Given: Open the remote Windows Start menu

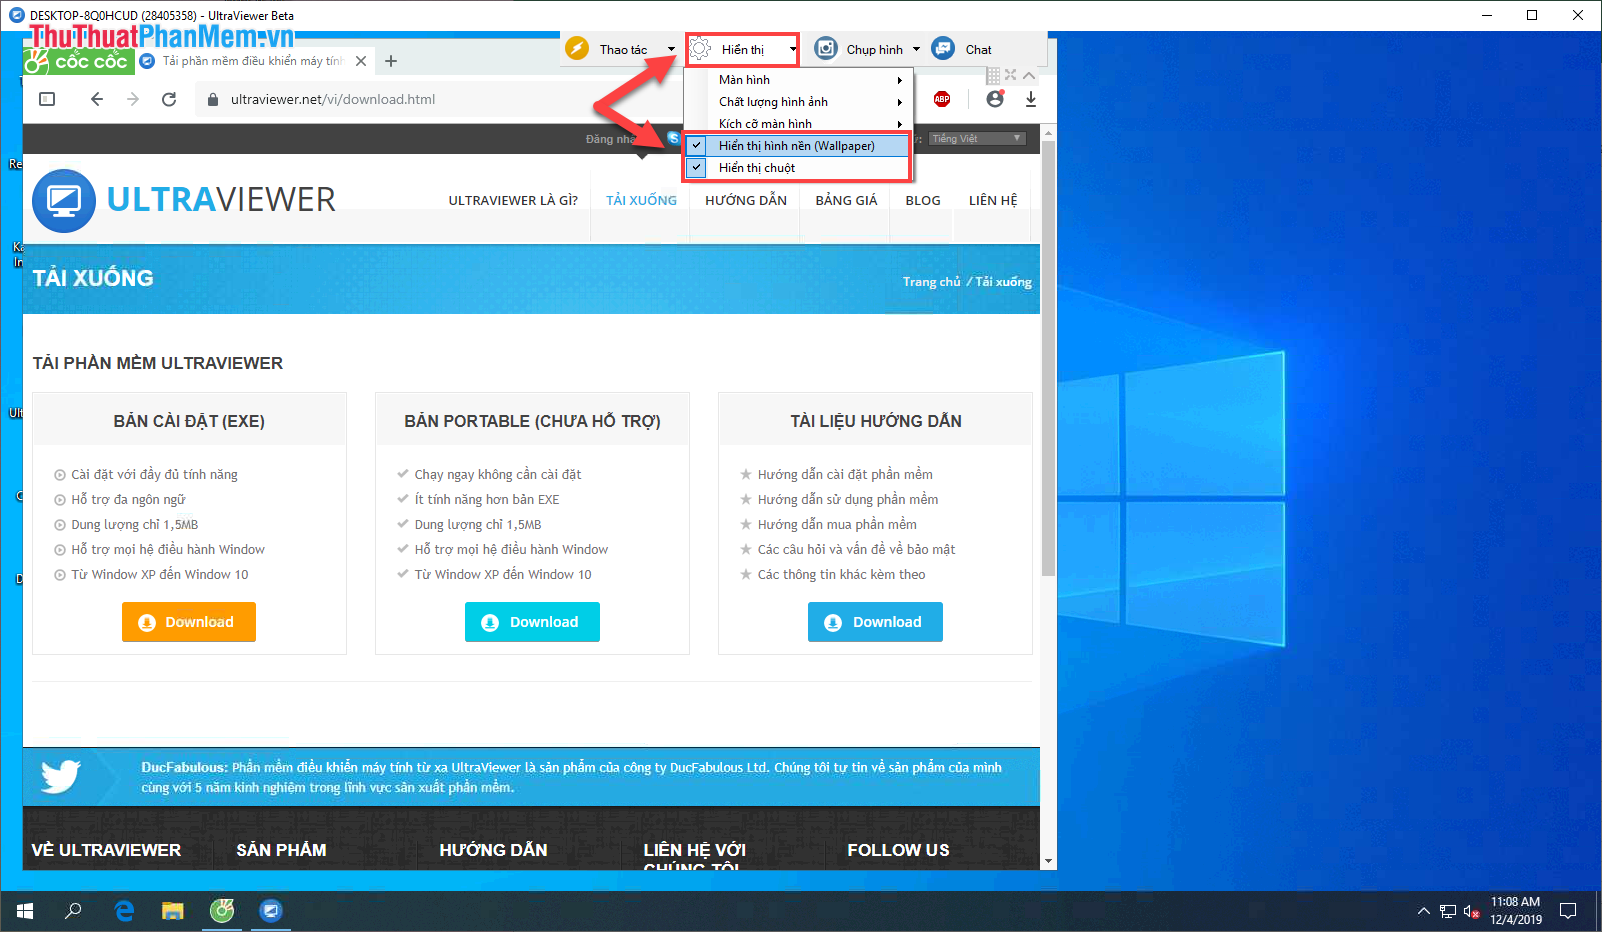Looking at the screenshot, I should pos(25,911).
